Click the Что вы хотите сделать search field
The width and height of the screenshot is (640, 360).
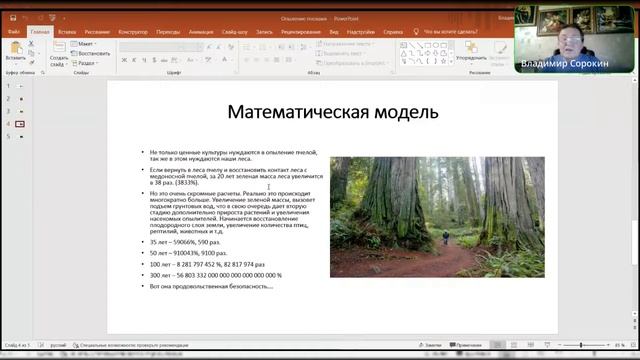click(x=451, y=32)
